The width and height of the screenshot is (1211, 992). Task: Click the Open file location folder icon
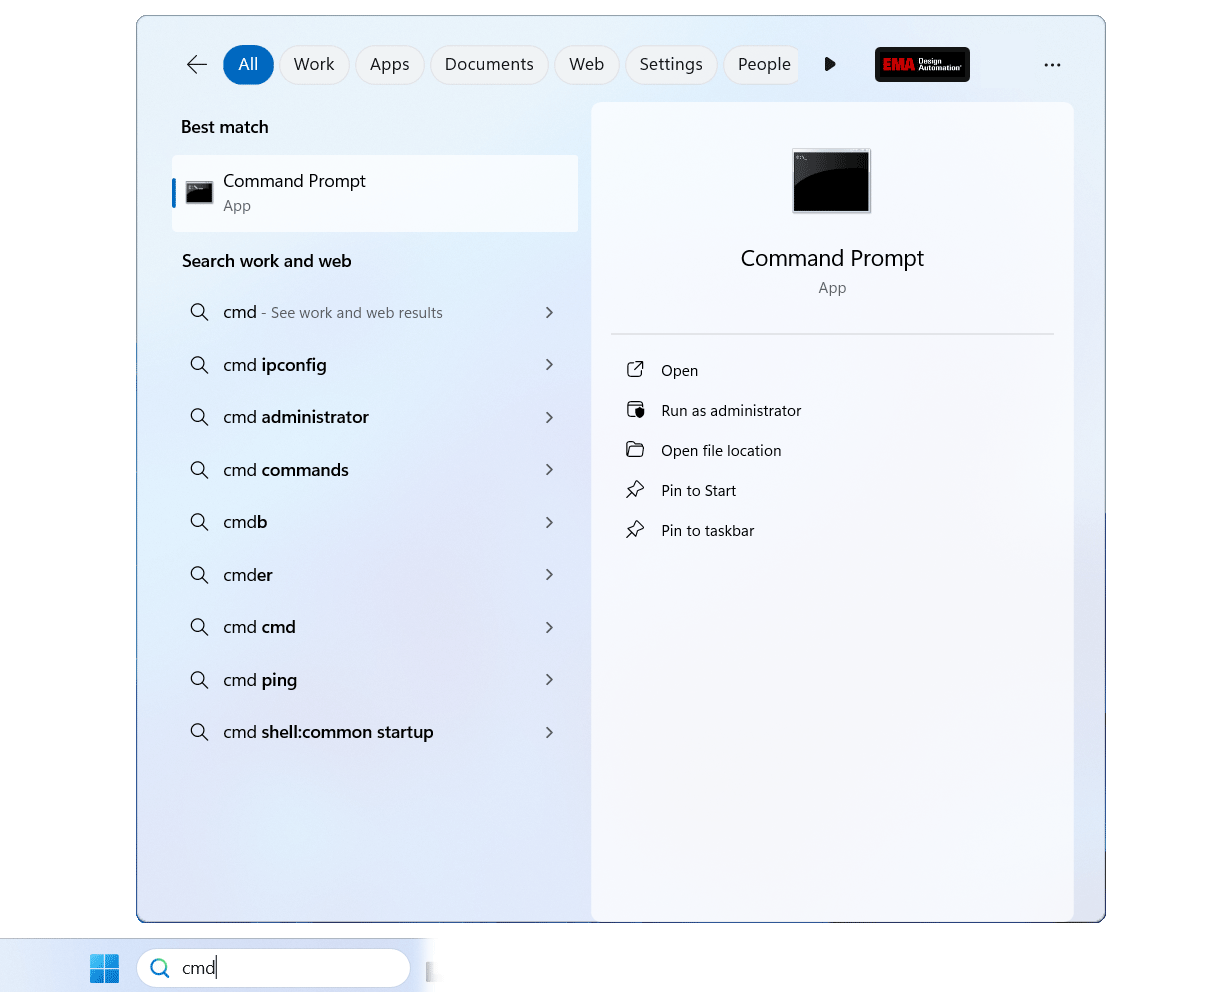click(x=635, y=449)
